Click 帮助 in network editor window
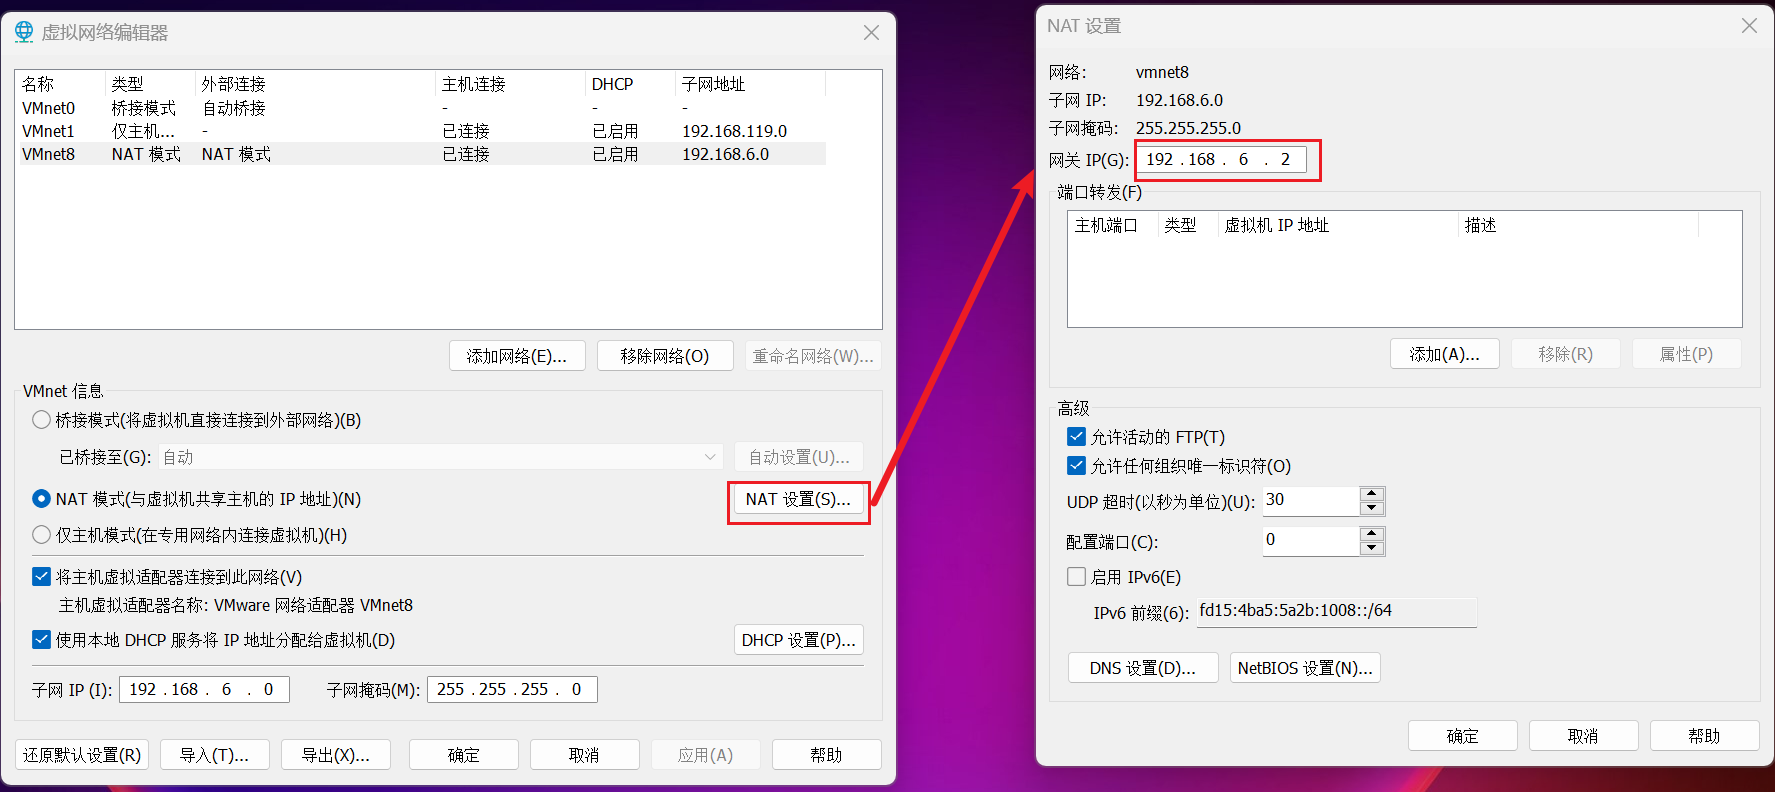The height and width of the screenshot is (792, 1775). click(826, 755)
